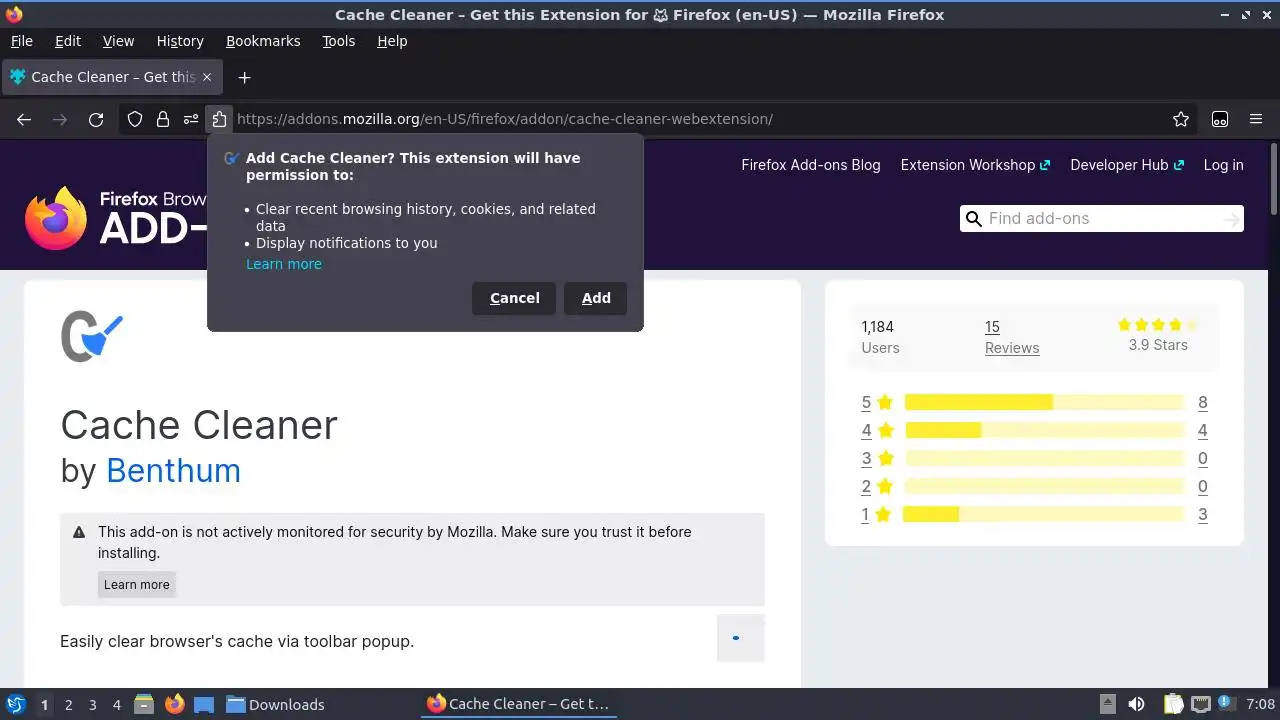1280x720 pixels.
Task: Click the extension puzzle icon in address bar
Action: (x=219, y=119)
